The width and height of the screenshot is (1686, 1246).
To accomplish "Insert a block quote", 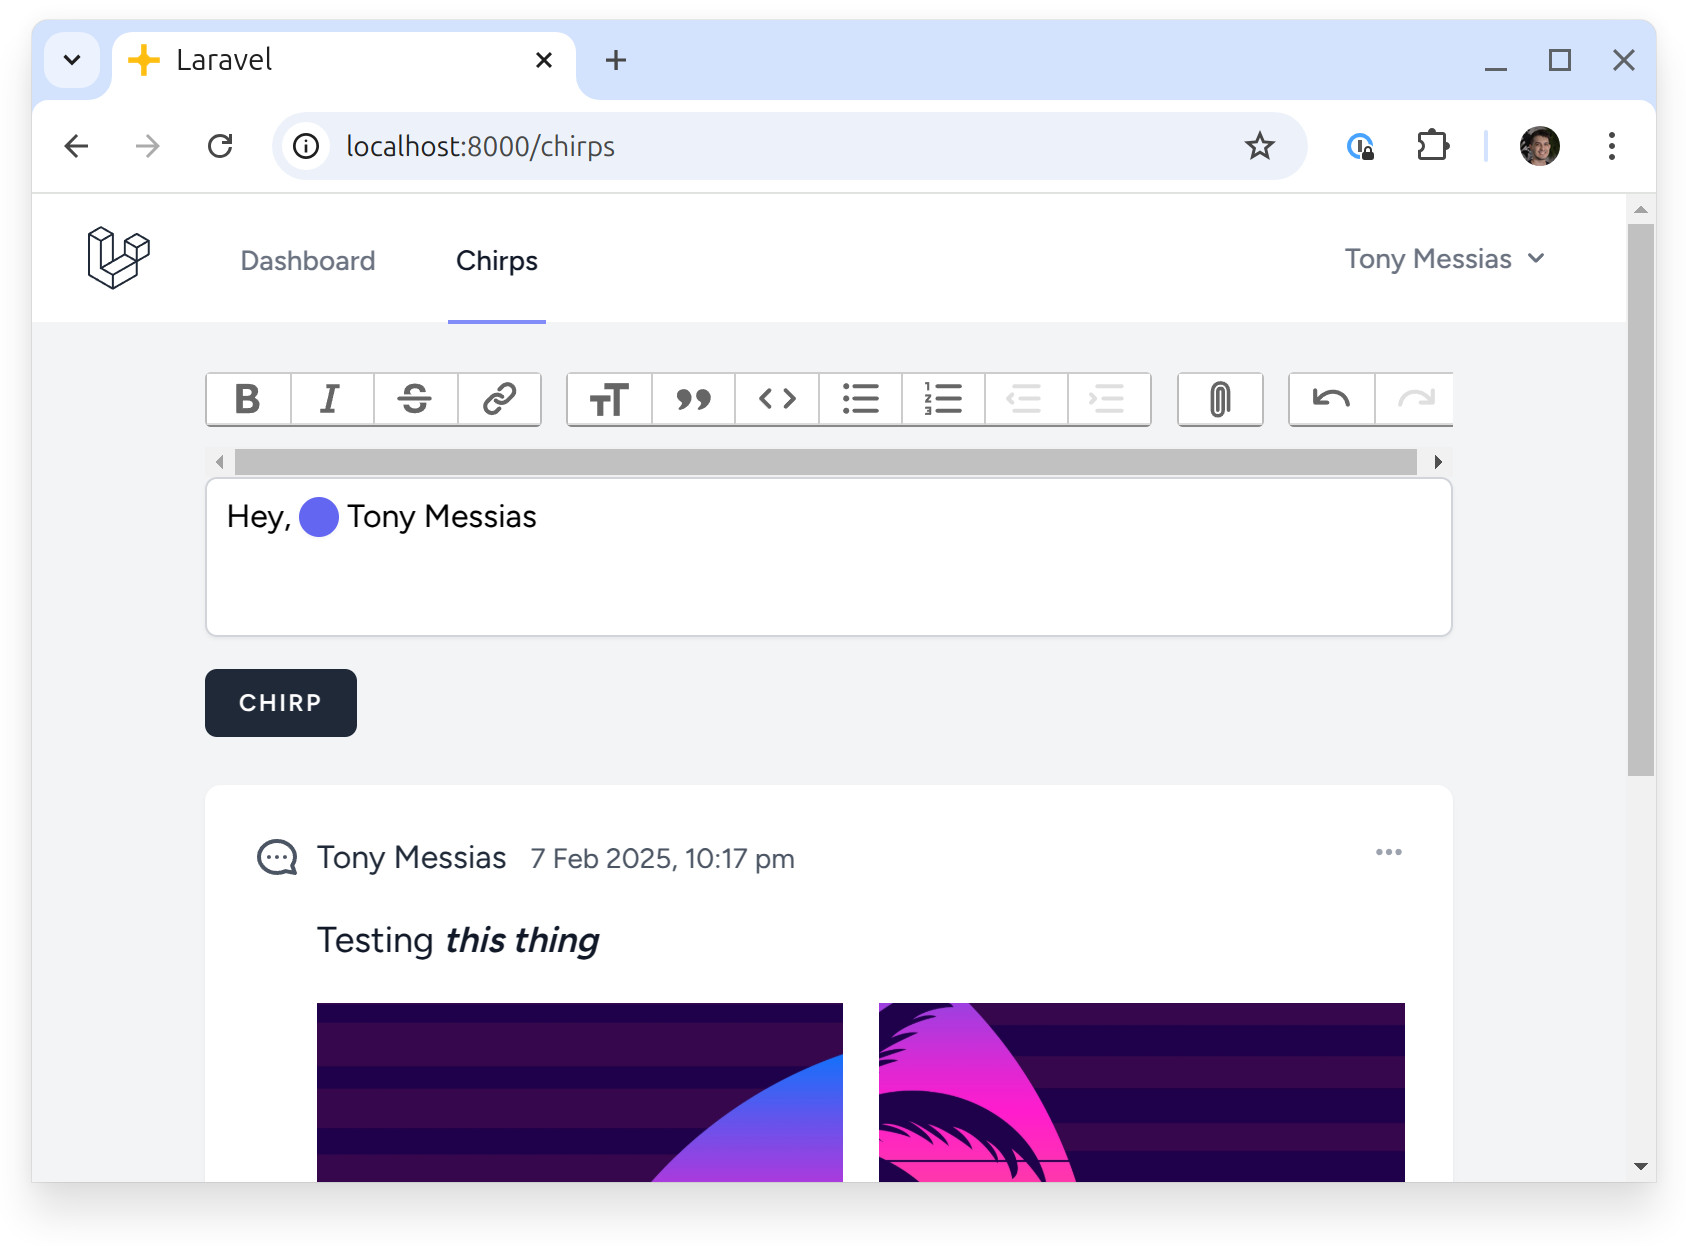I will (693, 399).
